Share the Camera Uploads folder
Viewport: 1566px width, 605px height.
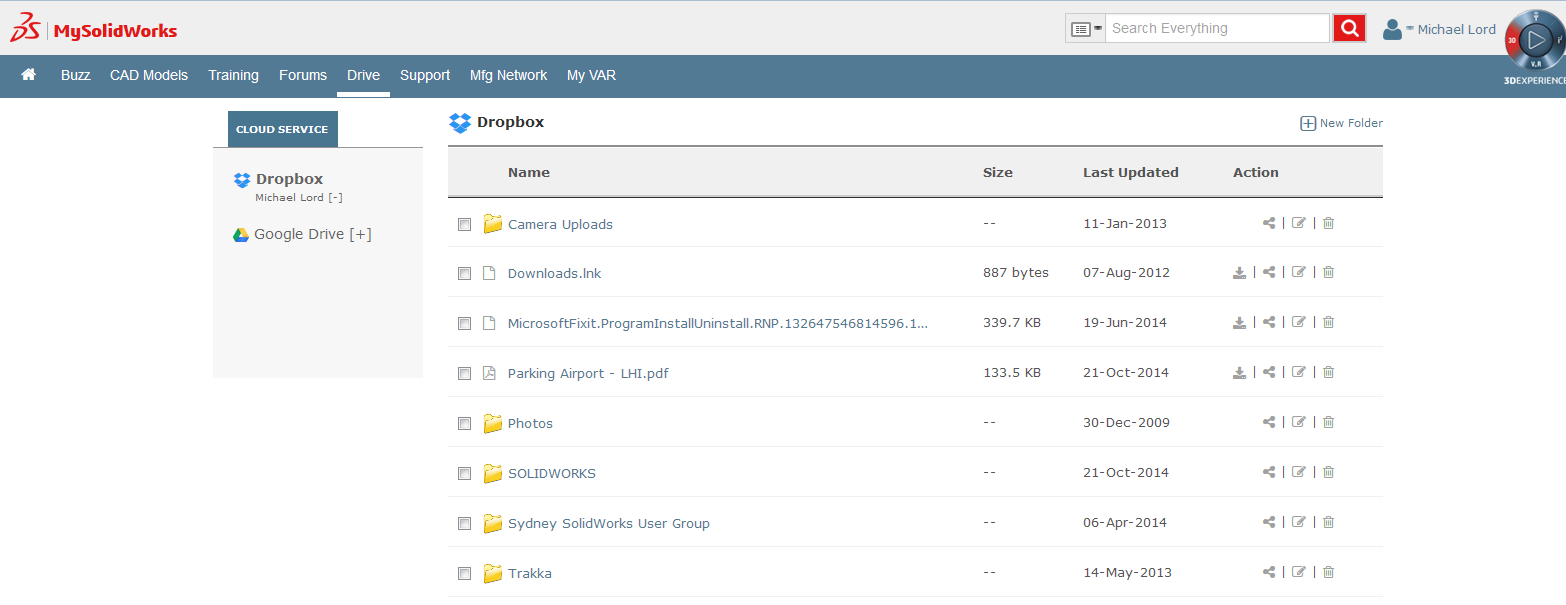1269,223
